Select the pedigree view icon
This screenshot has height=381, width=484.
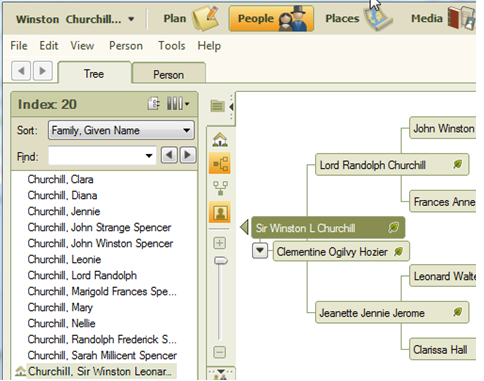click(x=220, y=163)
